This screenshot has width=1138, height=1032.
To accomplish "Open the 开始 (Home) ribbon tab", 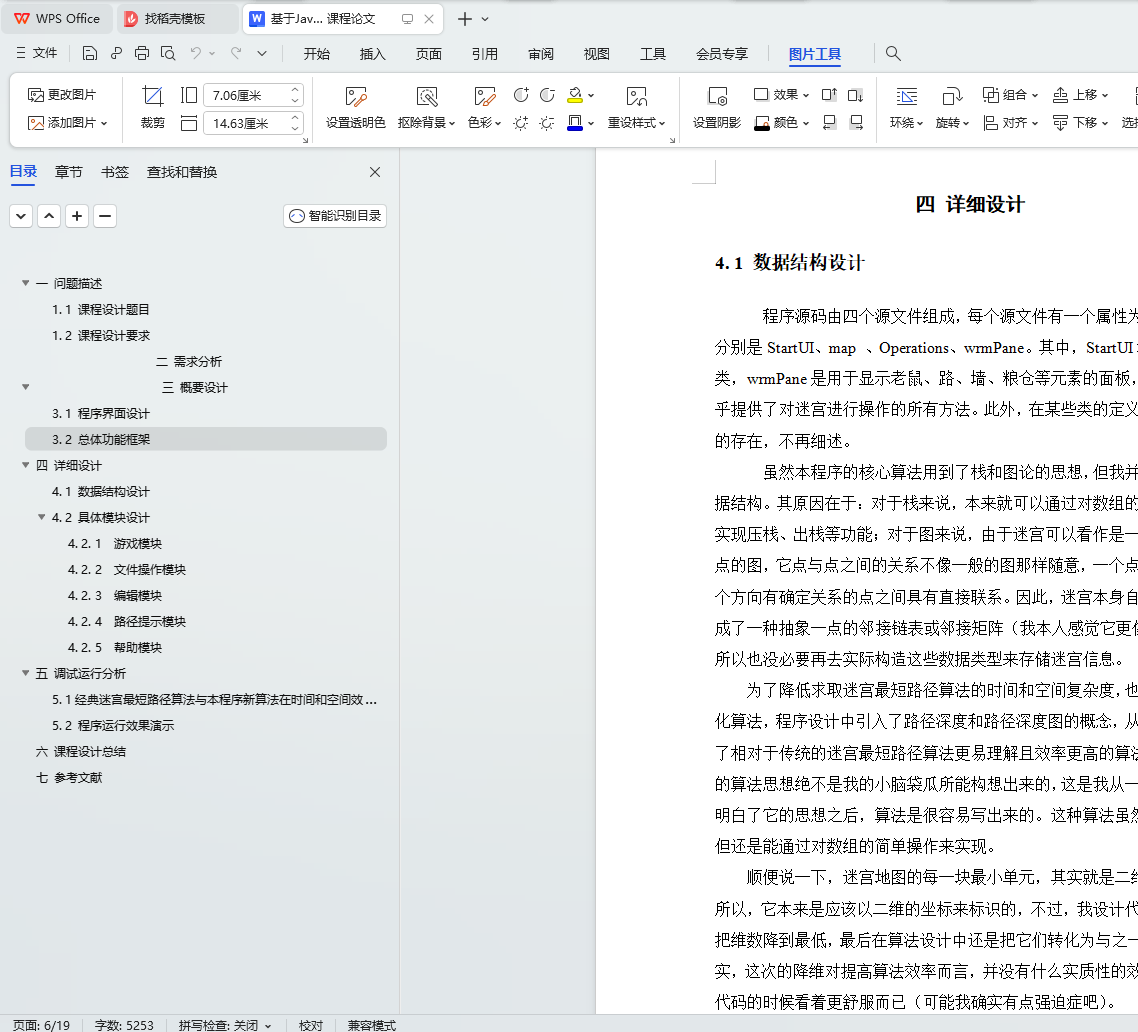I will (x=316, y=54).
